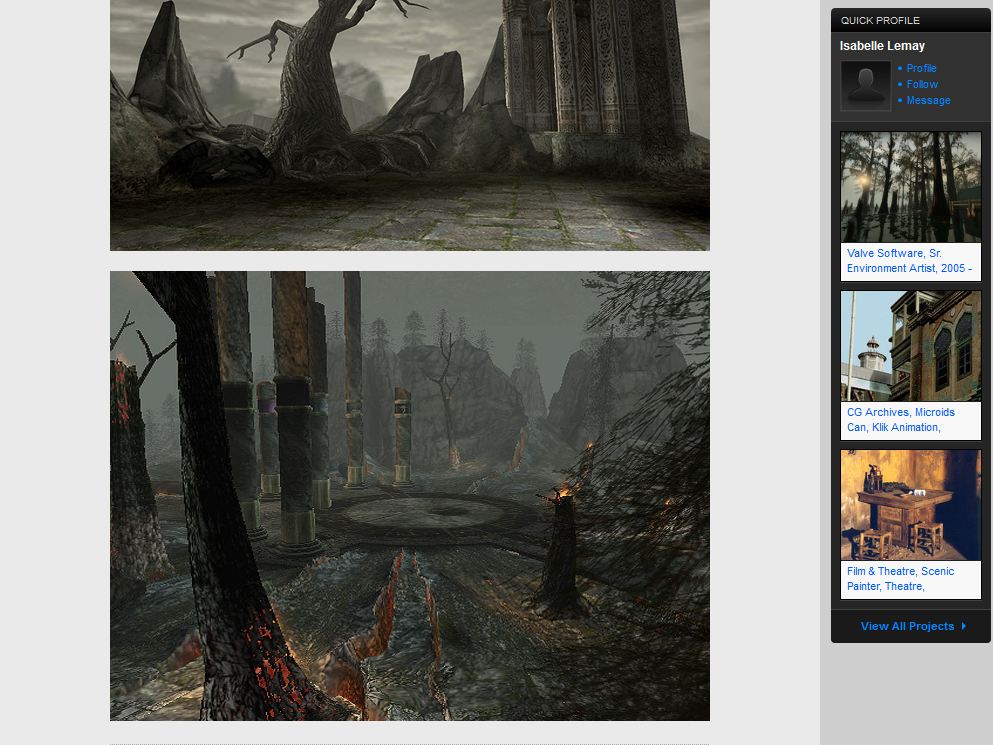Screen dimensions: 993x745
Task: Open the CG Archives, Microids project link
Action: point(901,419)
